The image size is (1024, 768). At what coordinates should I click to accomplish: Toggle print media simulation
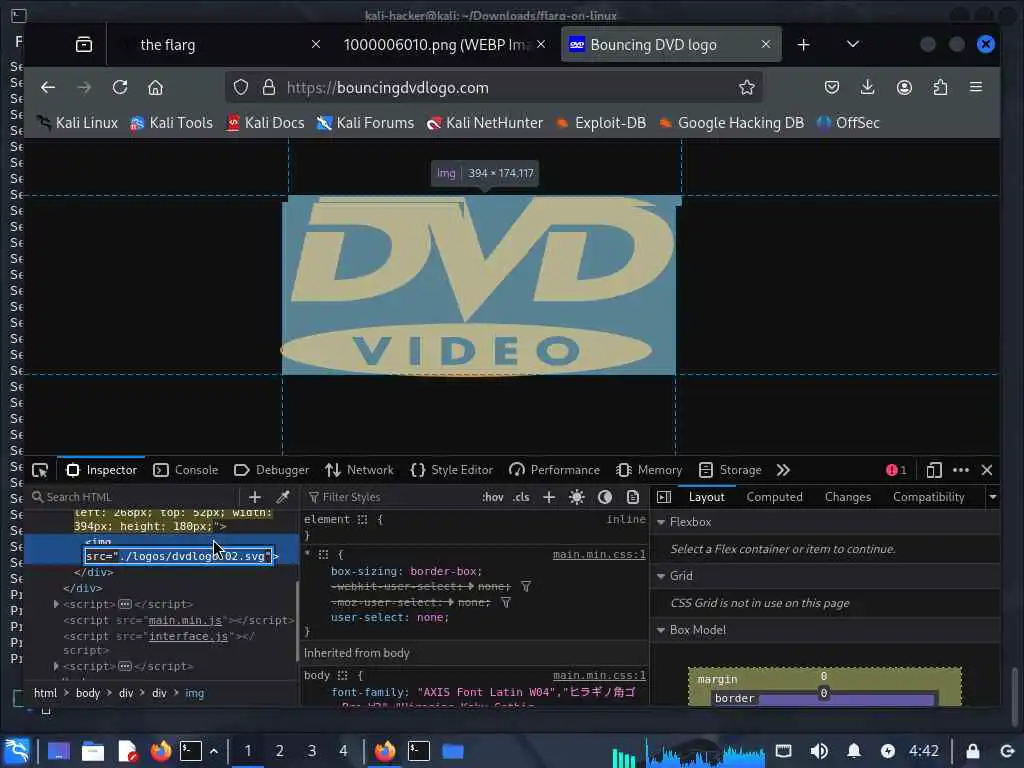(x=633, y=497)
